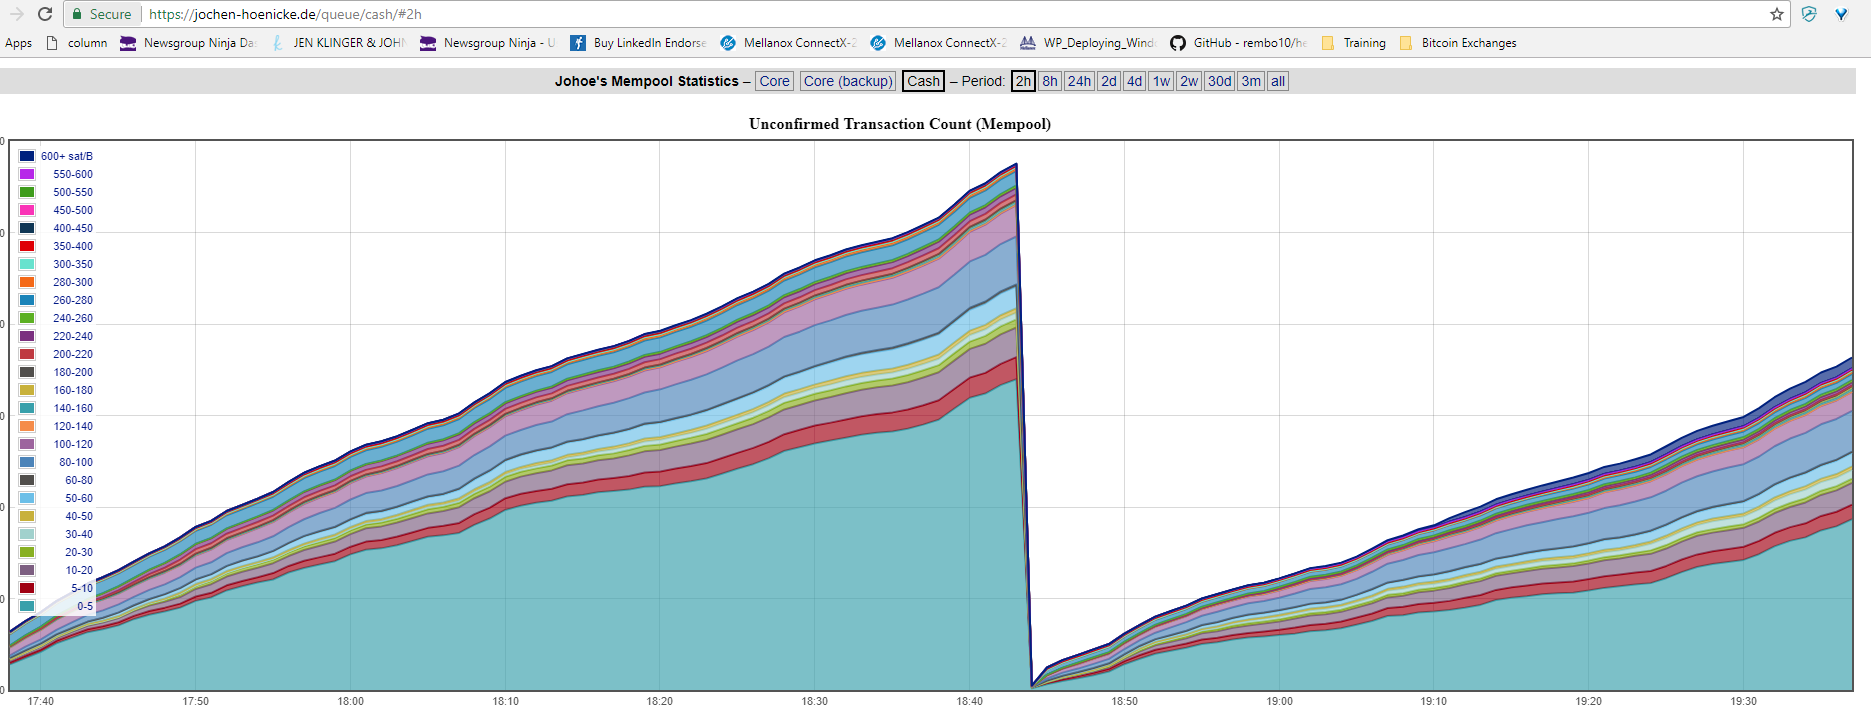Click the 20-30 legend label
The image size is (1871, 714).
coord(79,552)
